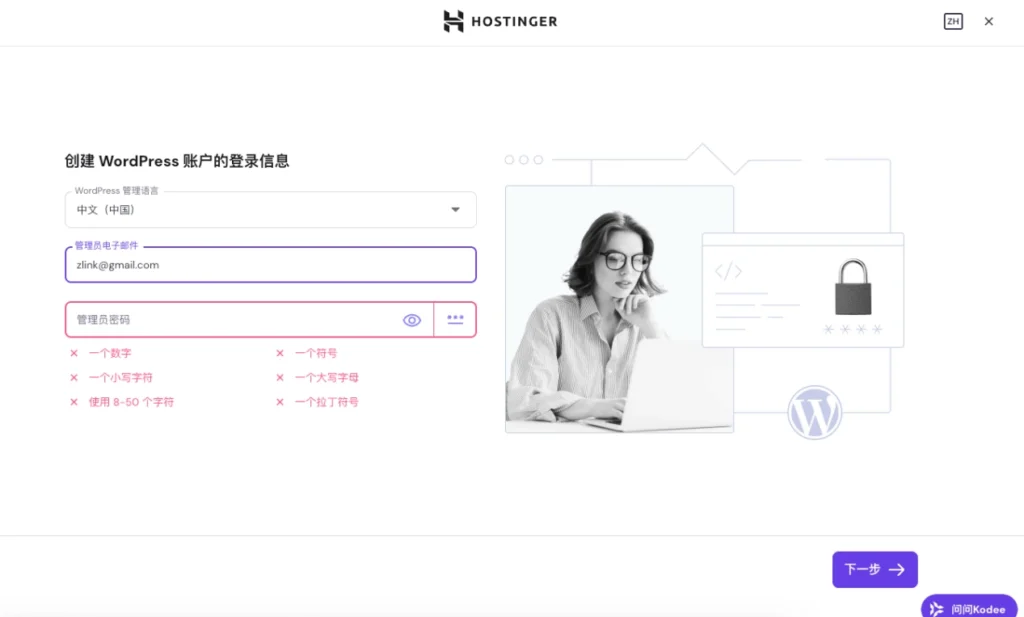This screenshot has width=1024, height=617.
Task: Click the 使用 8-50 个字符 requirement text
Action: 131,402
